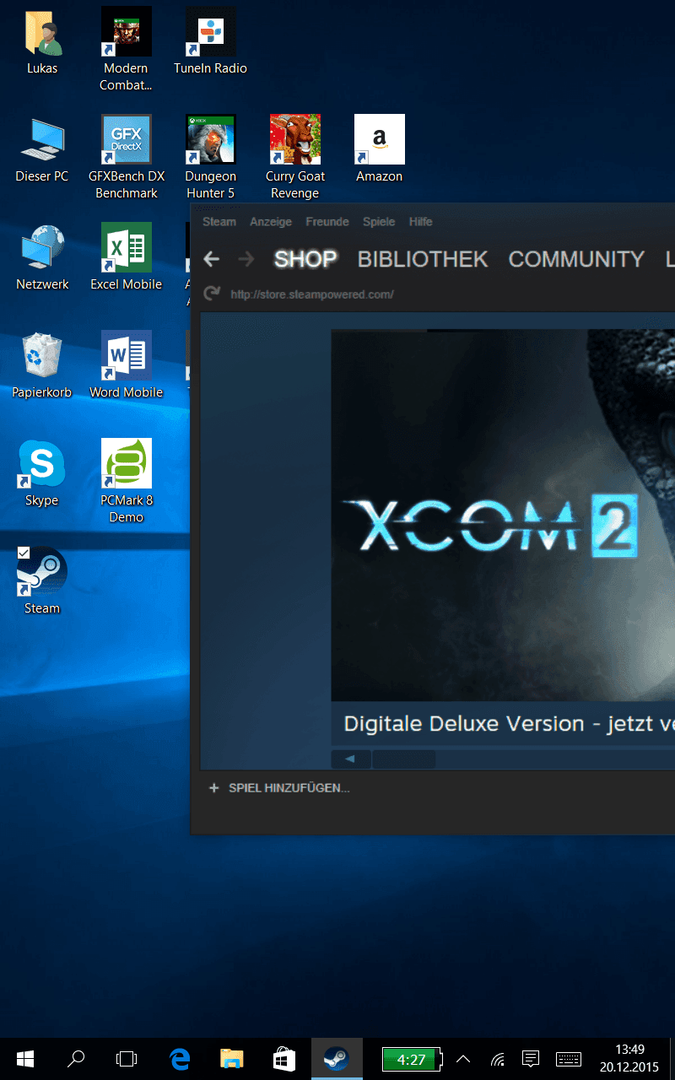Open the Spiele menu
This screenshot has height=1080, width=675.
379,222
